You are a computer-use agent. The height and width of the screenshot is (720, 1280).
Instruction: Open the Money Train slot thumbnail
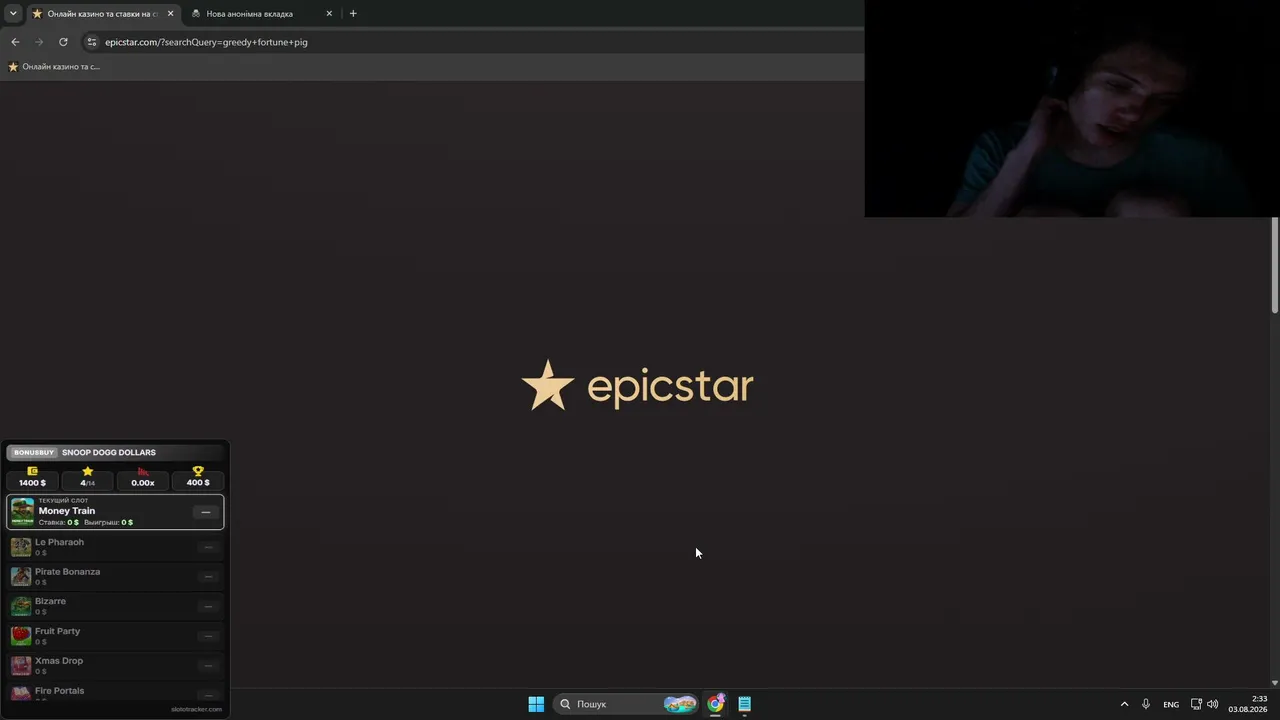pyautogui.click(x=22, y=511)
